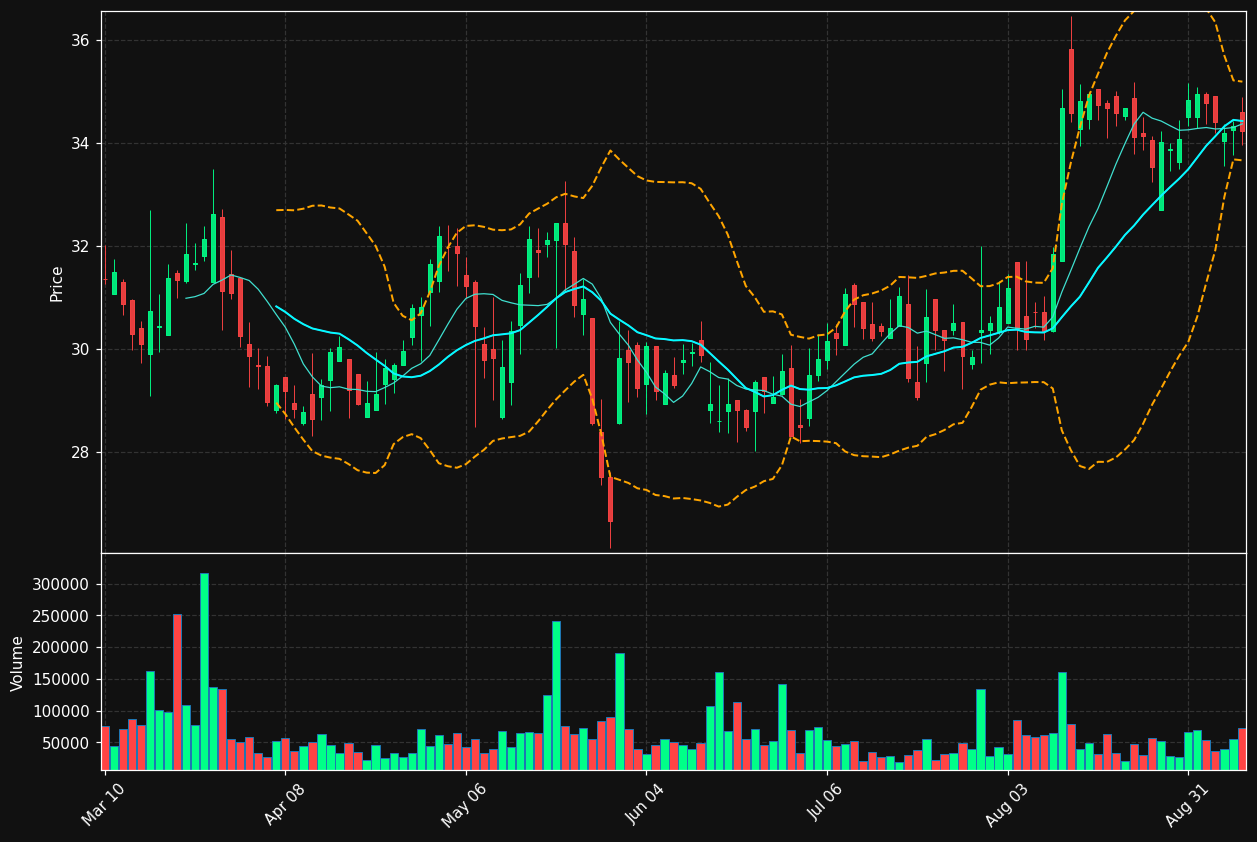Click the tallest green volume bar above 300000
This screenshot has height=842, width=1257.
[204, 672]
